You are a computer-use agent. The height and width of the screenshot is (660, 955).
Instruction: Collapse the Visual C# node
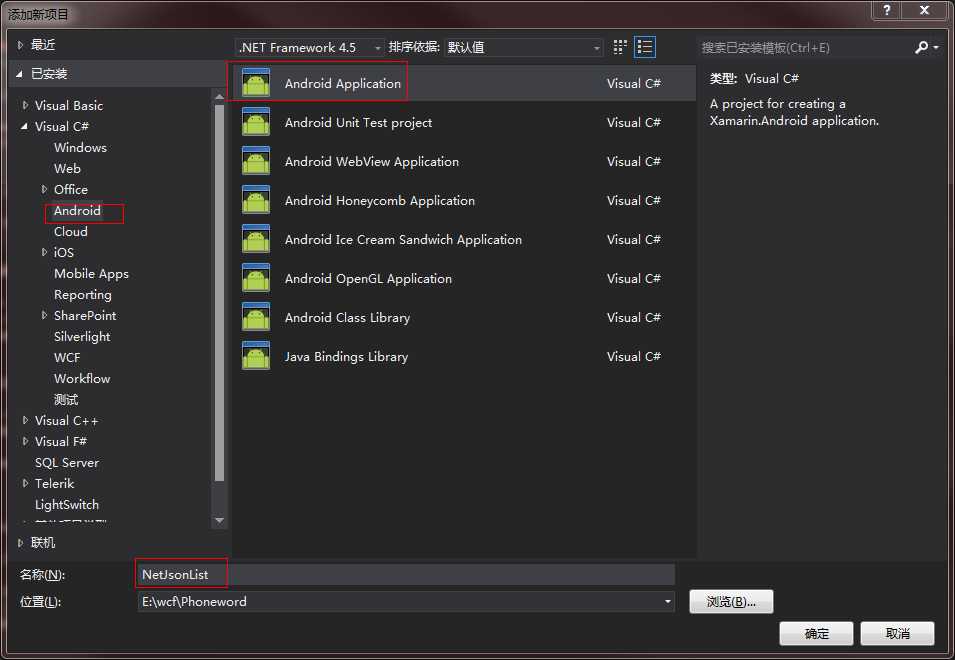coord(24,126)
